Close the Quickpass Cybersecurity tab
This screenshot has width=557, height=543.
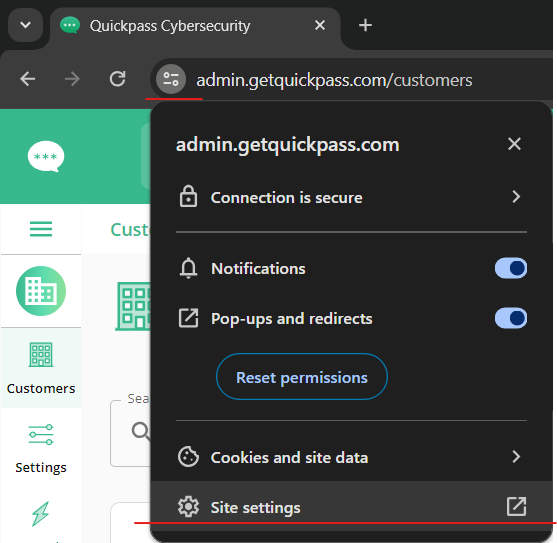(320, 25)
